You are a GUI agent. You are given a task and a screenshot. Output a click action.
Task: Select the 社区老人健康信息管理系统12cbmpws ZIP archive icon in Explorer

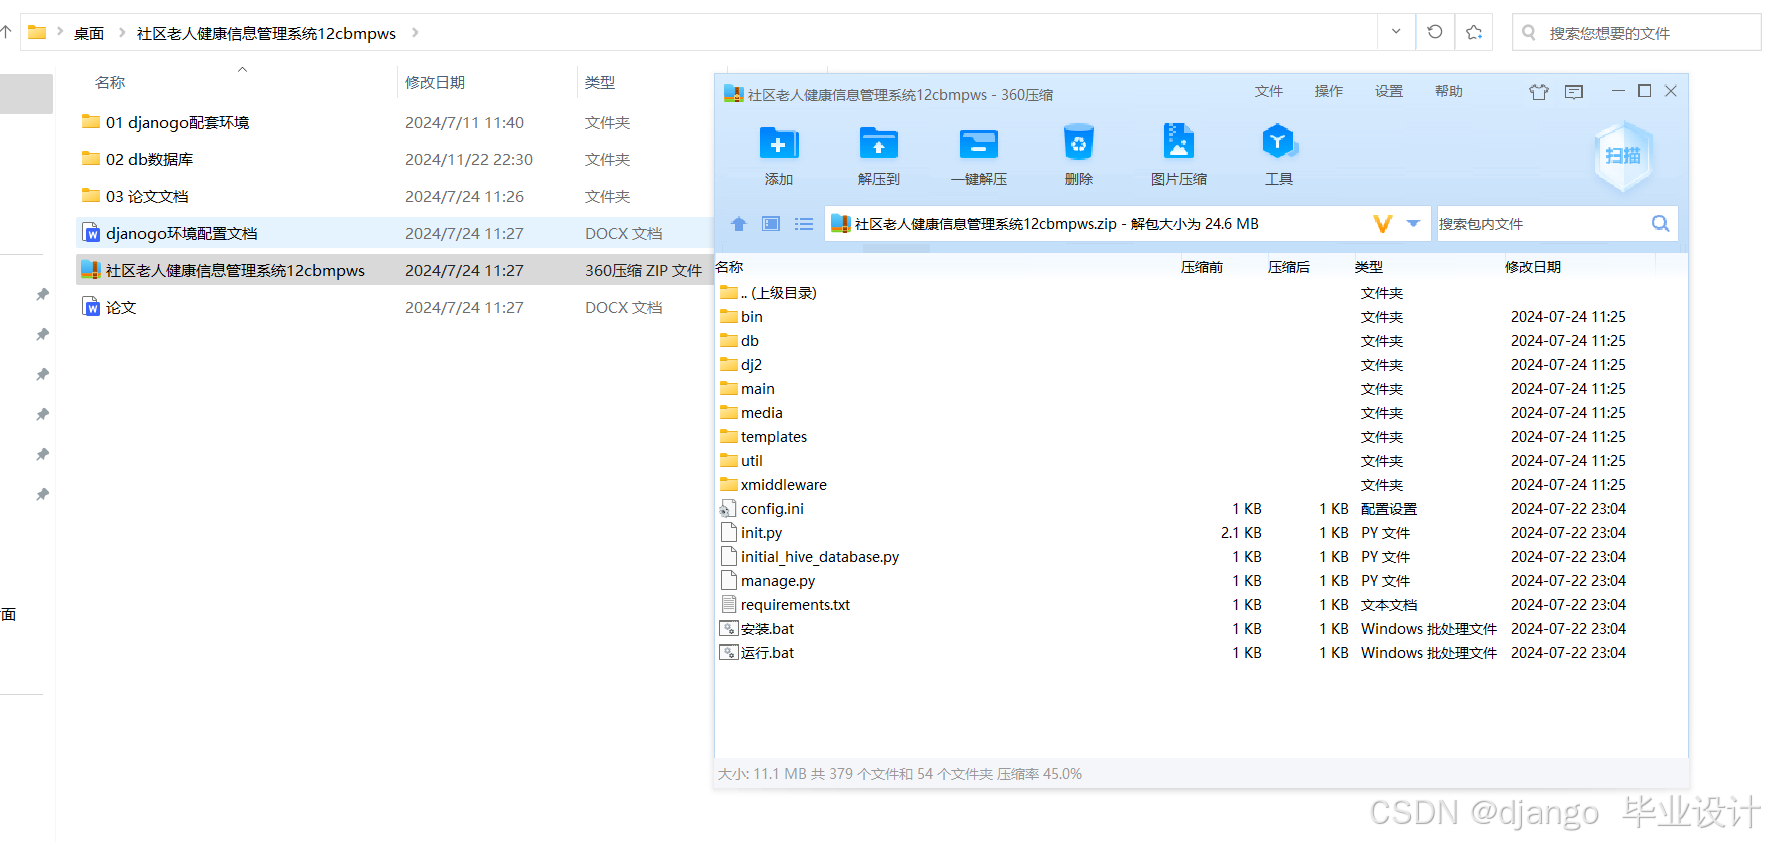(x=91, y=270)
